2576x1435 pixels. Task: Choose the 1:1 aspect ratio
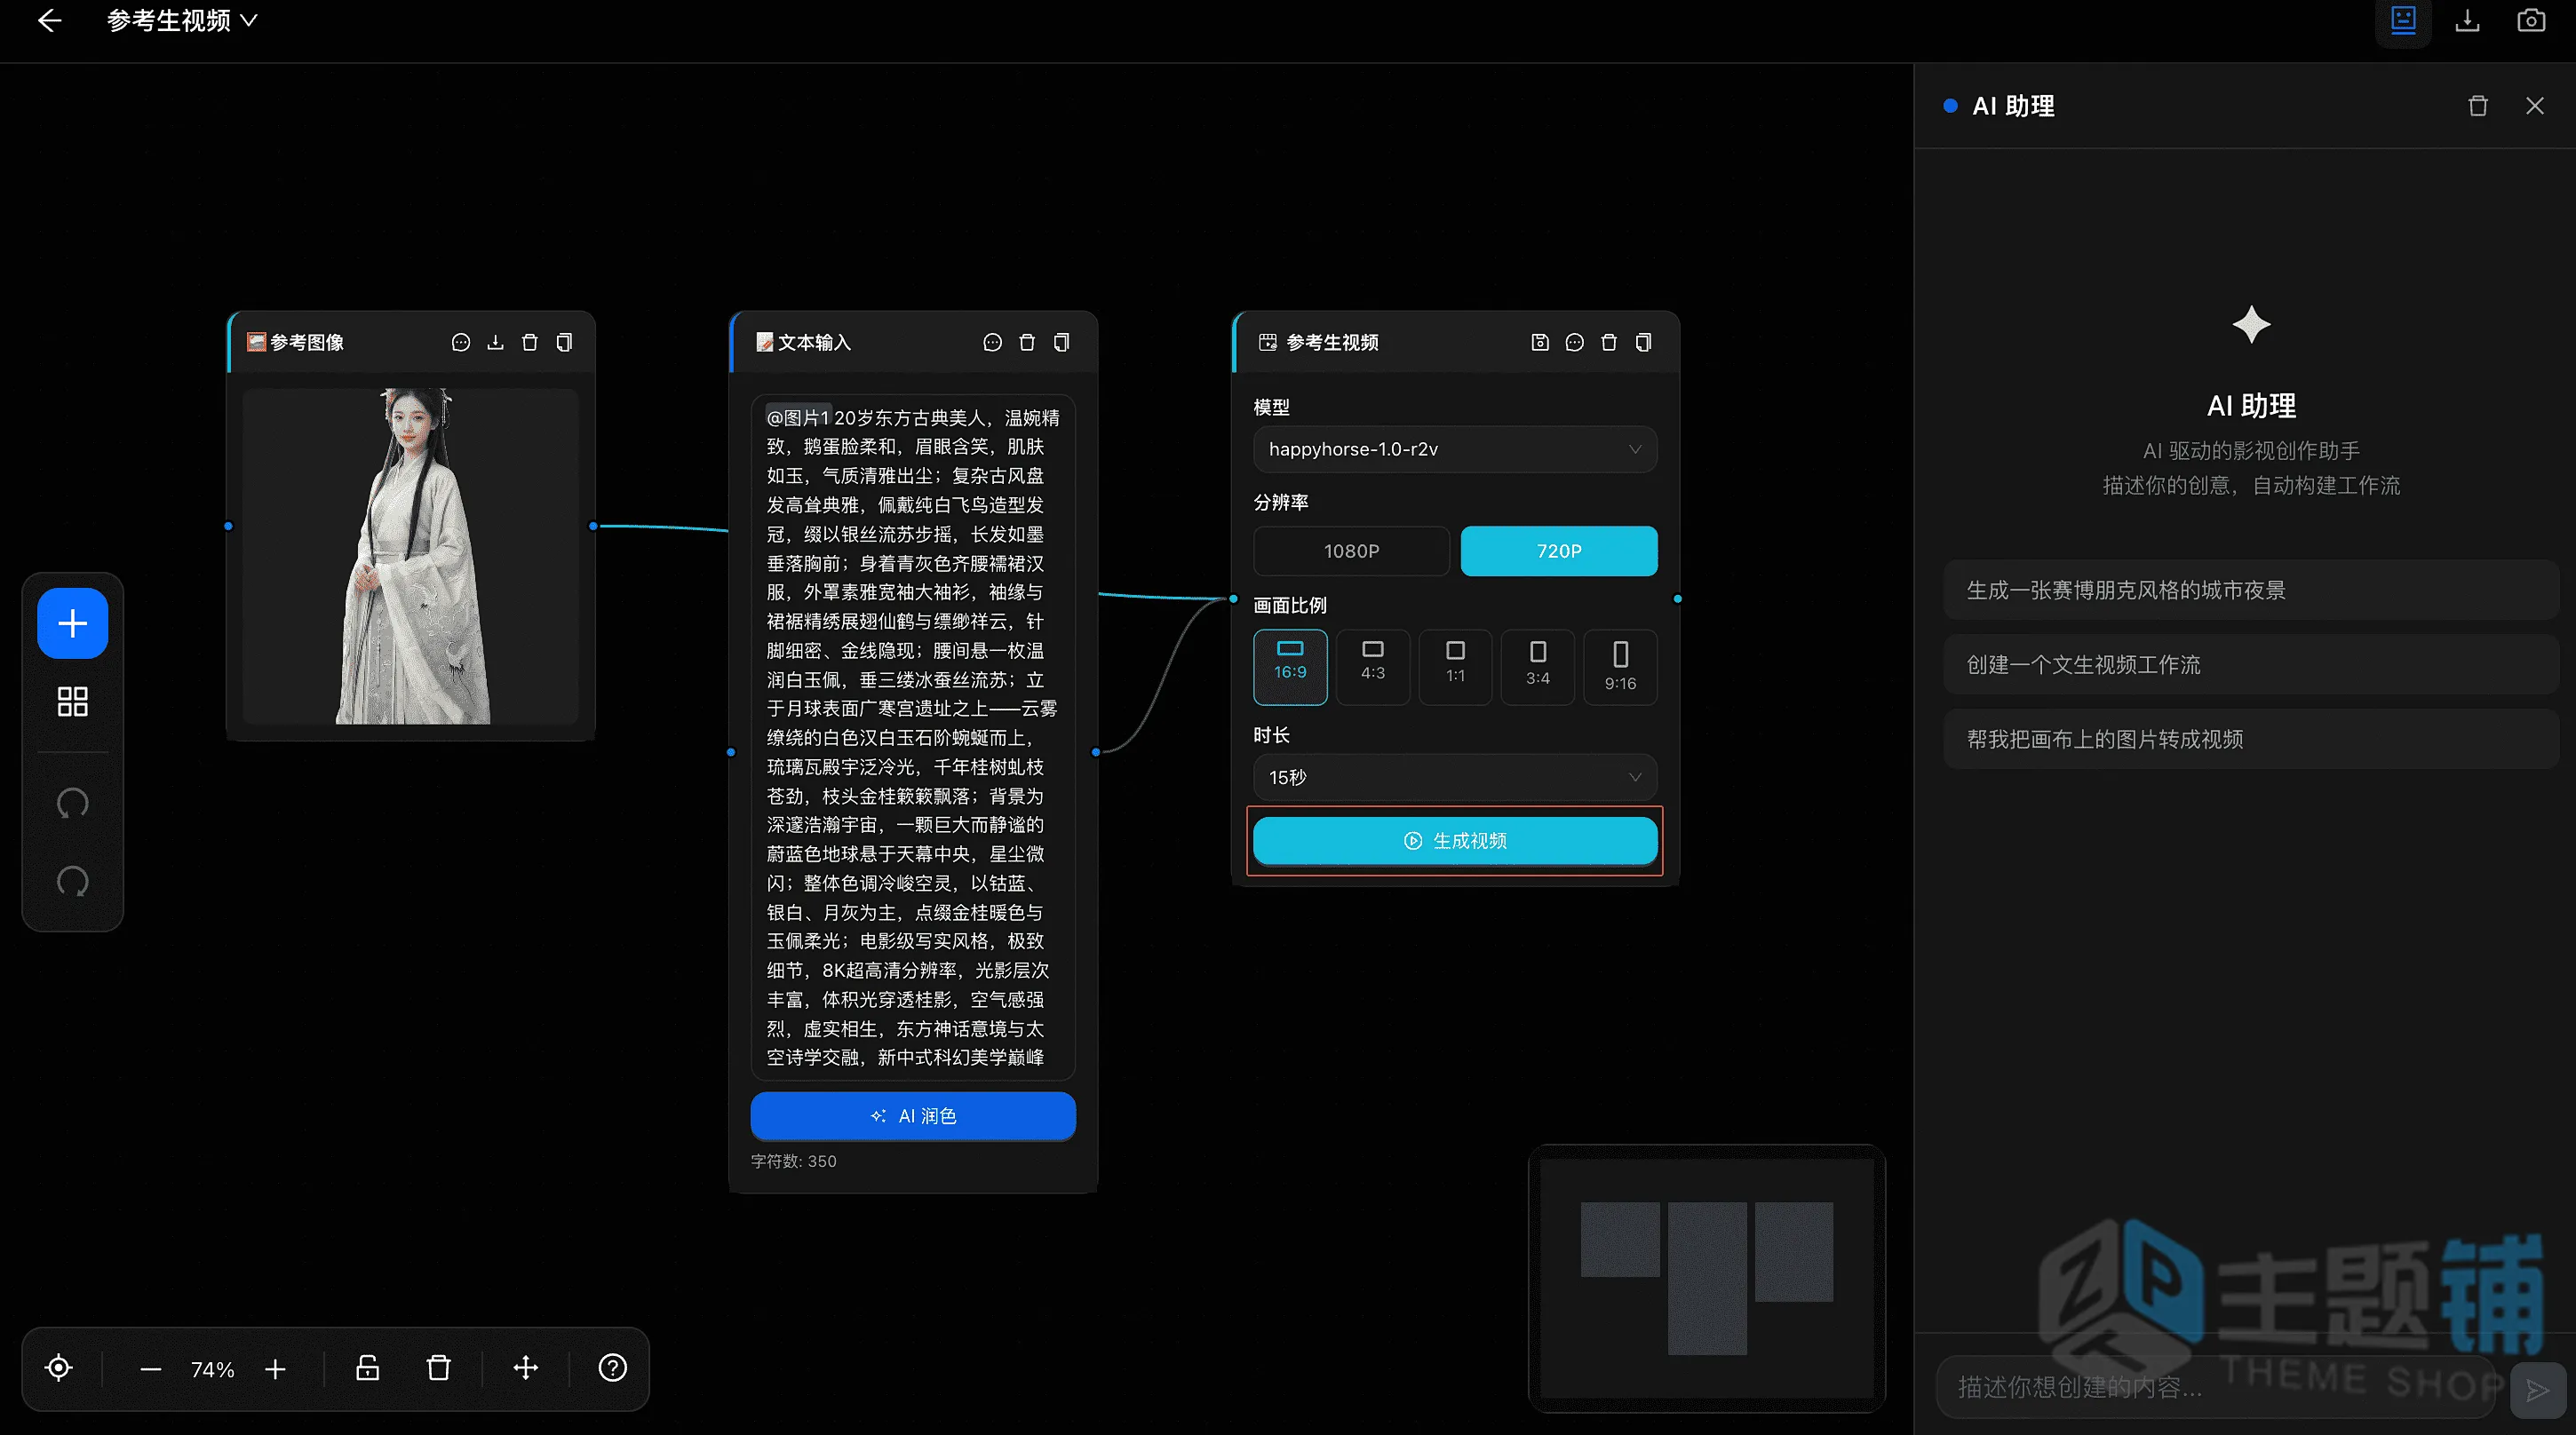[1455, 667]
